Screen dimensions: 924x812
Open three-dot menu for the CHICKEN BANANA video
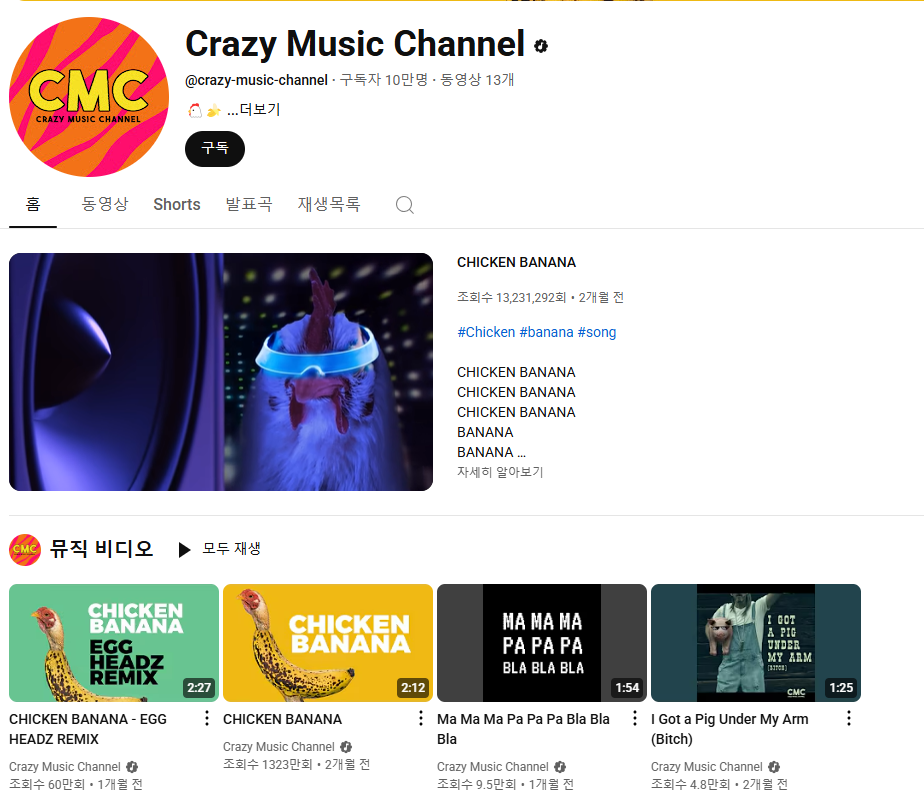pyautogui.click(x=421, y=718)
